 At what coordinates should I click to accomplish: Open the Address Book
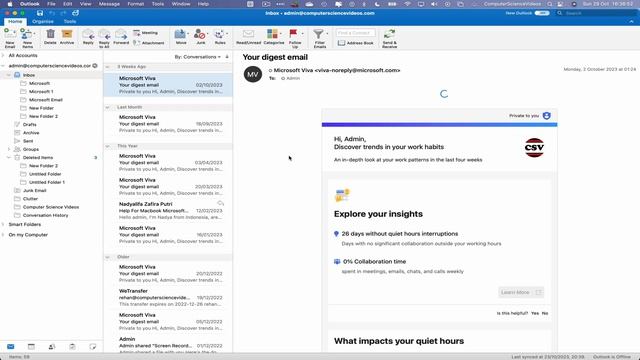pos(356,42)
